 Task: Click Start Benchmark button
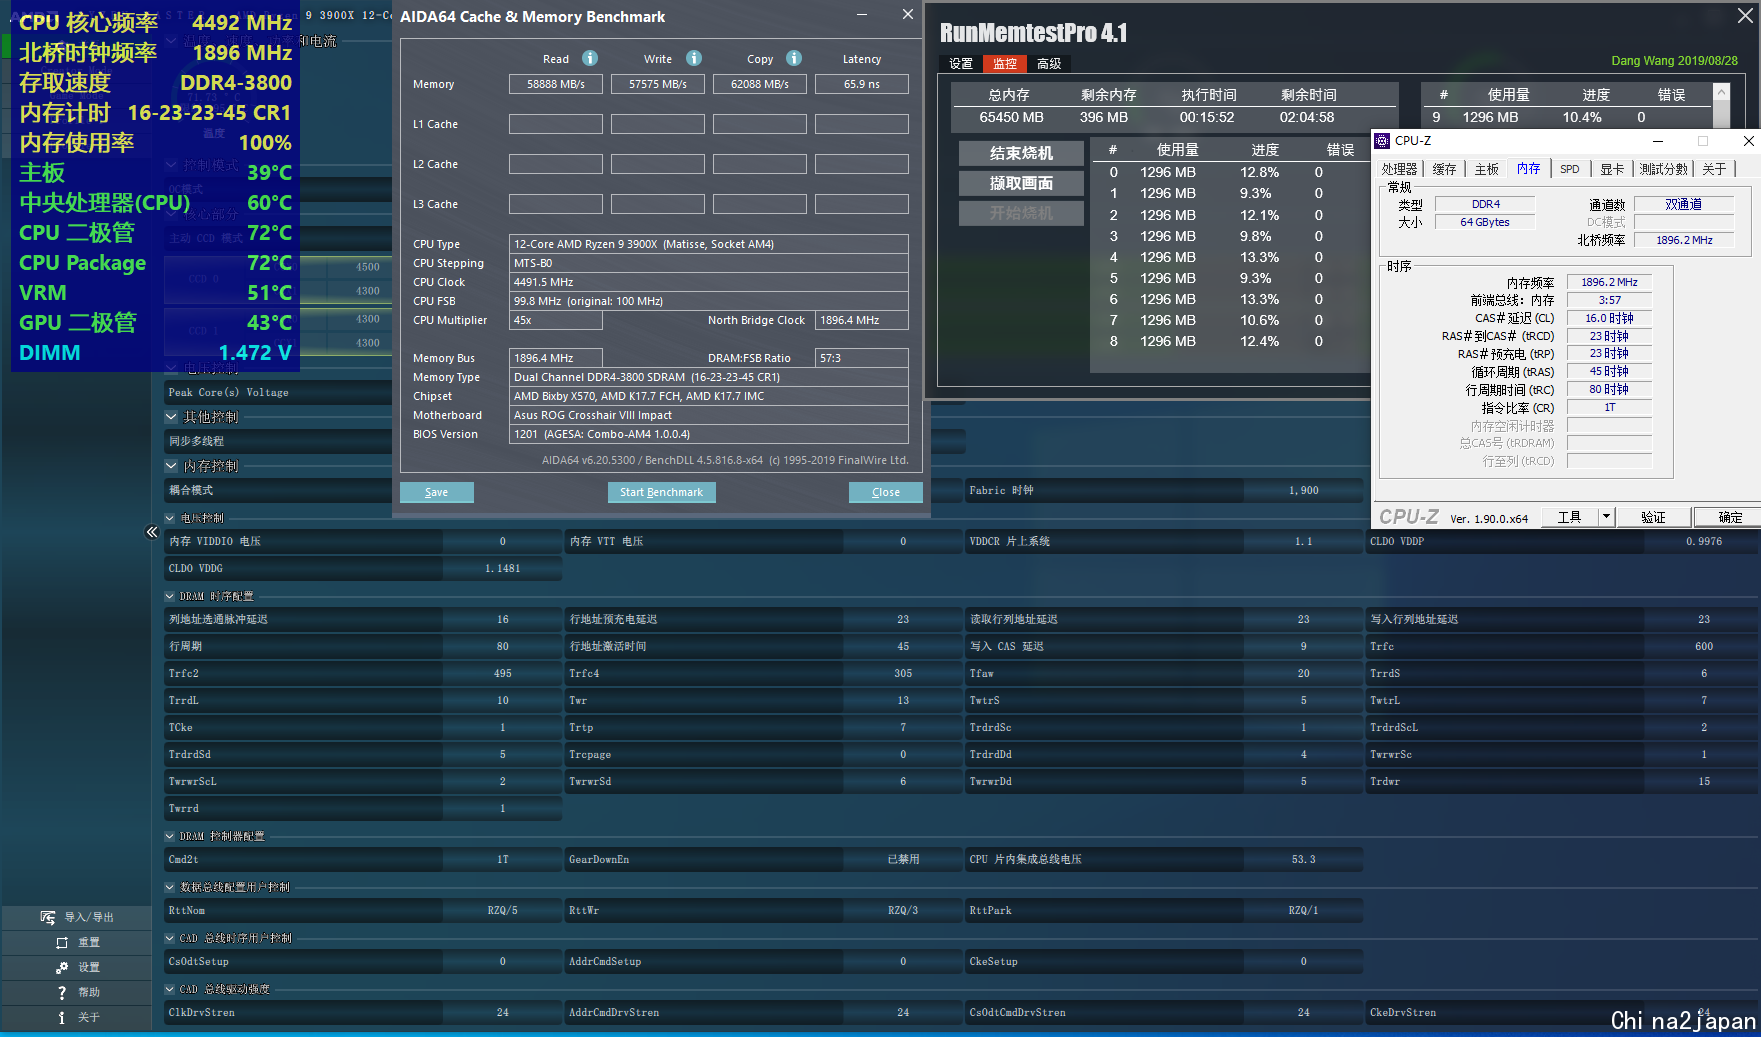(x=661, y=492)
